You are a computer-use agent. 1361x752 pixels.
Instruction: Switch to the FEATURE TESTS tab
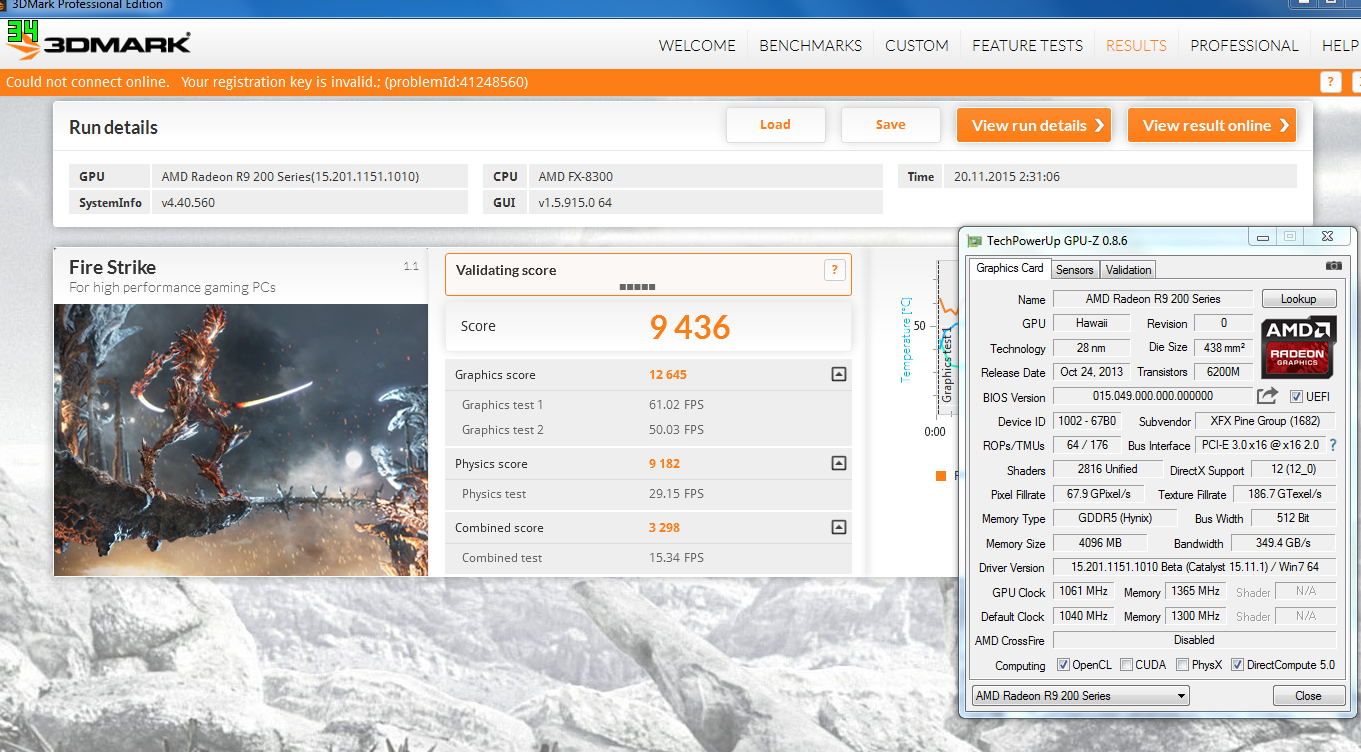pos(1028,46)
